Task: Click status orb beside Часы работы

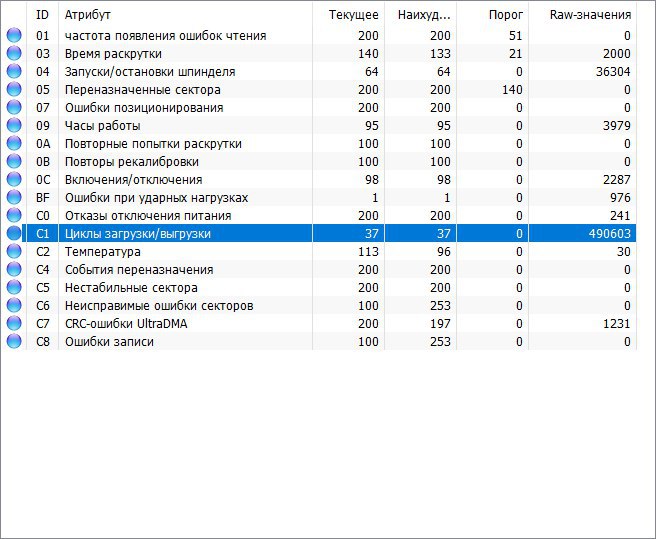Action: [14, 125]
